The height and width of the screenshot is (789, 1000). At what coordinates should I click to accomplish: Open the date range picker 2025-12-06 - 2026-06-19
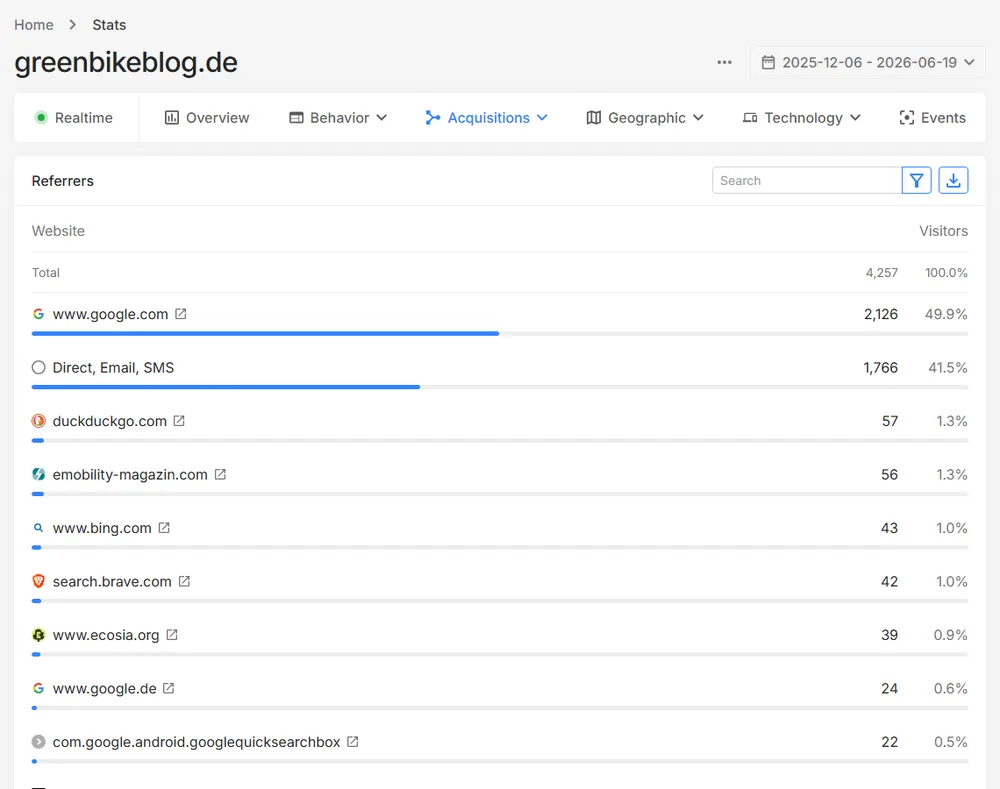868,63
